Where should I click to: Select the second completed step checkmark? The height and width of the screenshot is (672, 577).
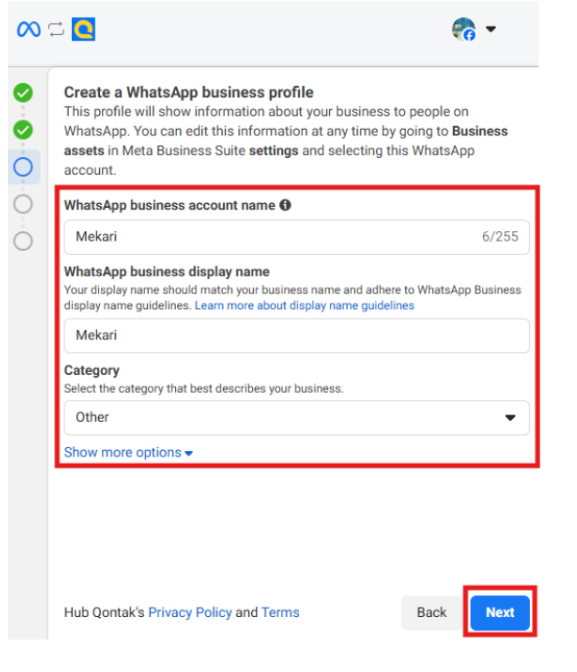[23, 130]
